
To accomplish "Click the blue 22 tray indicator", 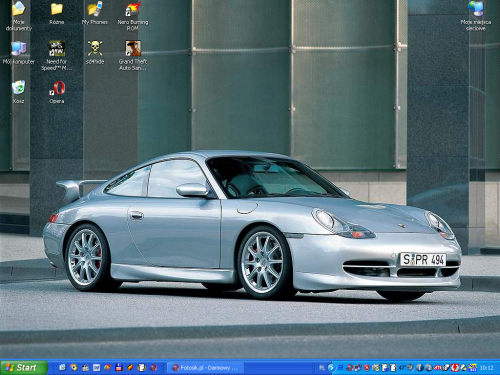I will click(340, 368).
